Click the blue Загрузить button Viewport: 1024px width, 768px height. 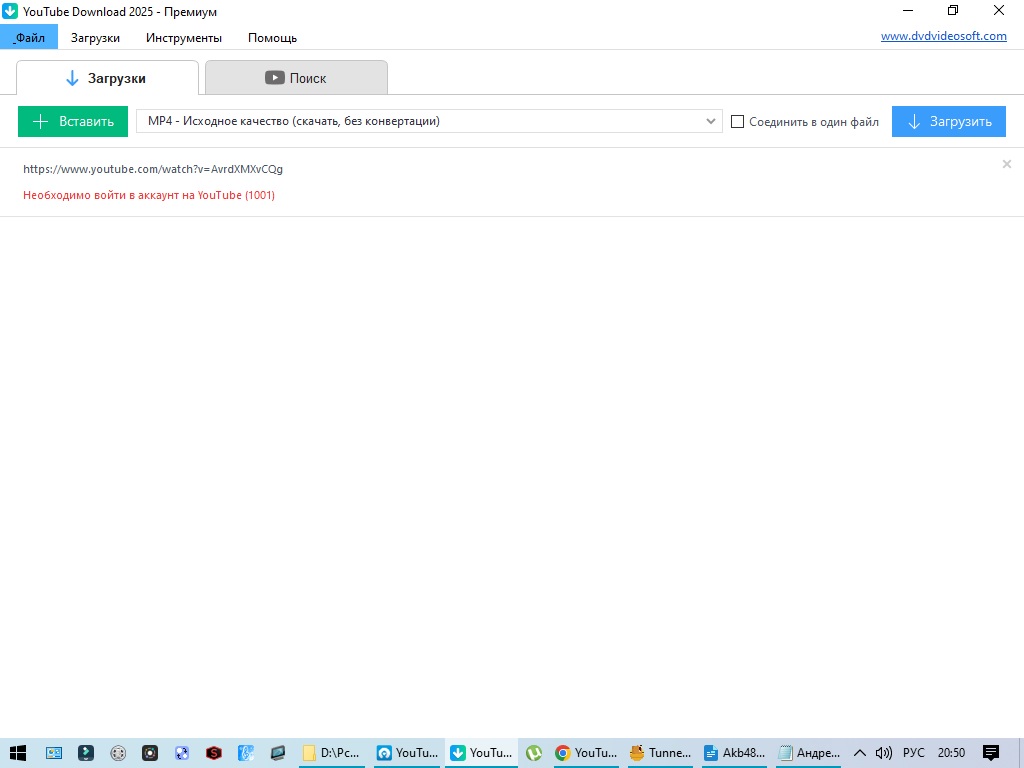point(949,121)
